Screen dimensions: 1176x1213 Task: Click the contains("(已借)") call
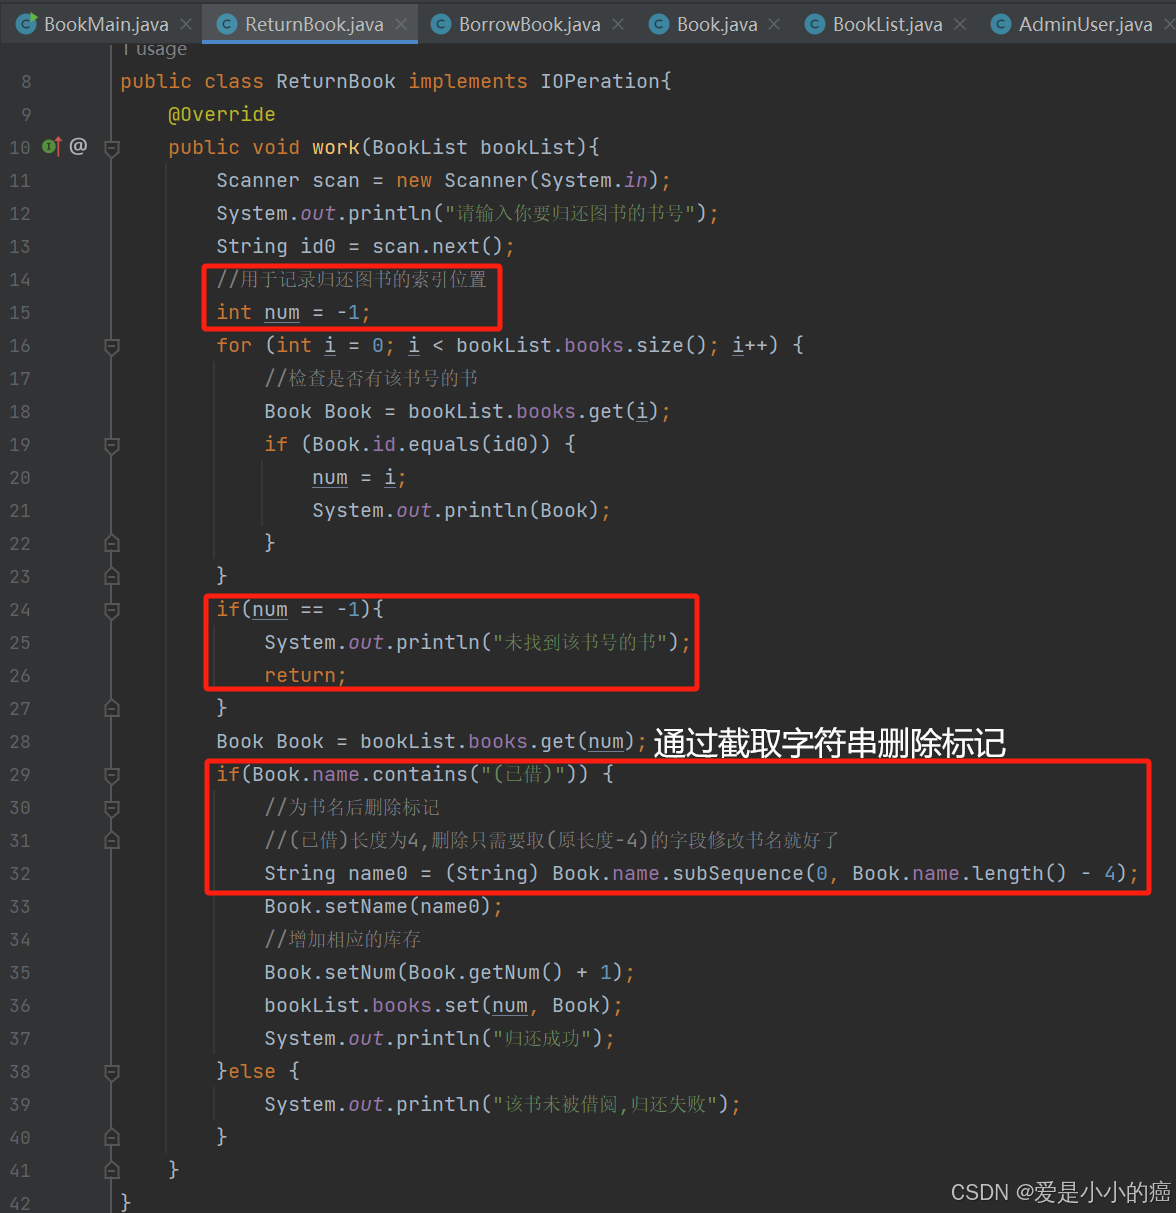[480, 775]
